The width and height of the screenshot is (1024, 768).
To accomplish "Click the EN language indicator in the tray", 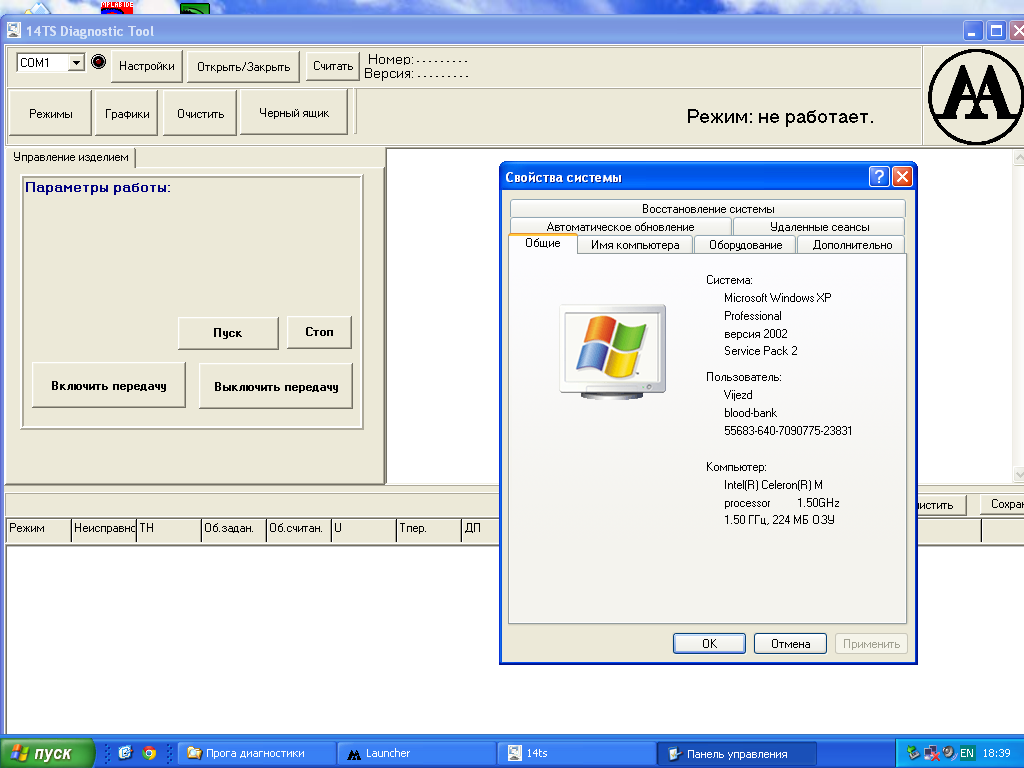I will click(x=967, y=753).
